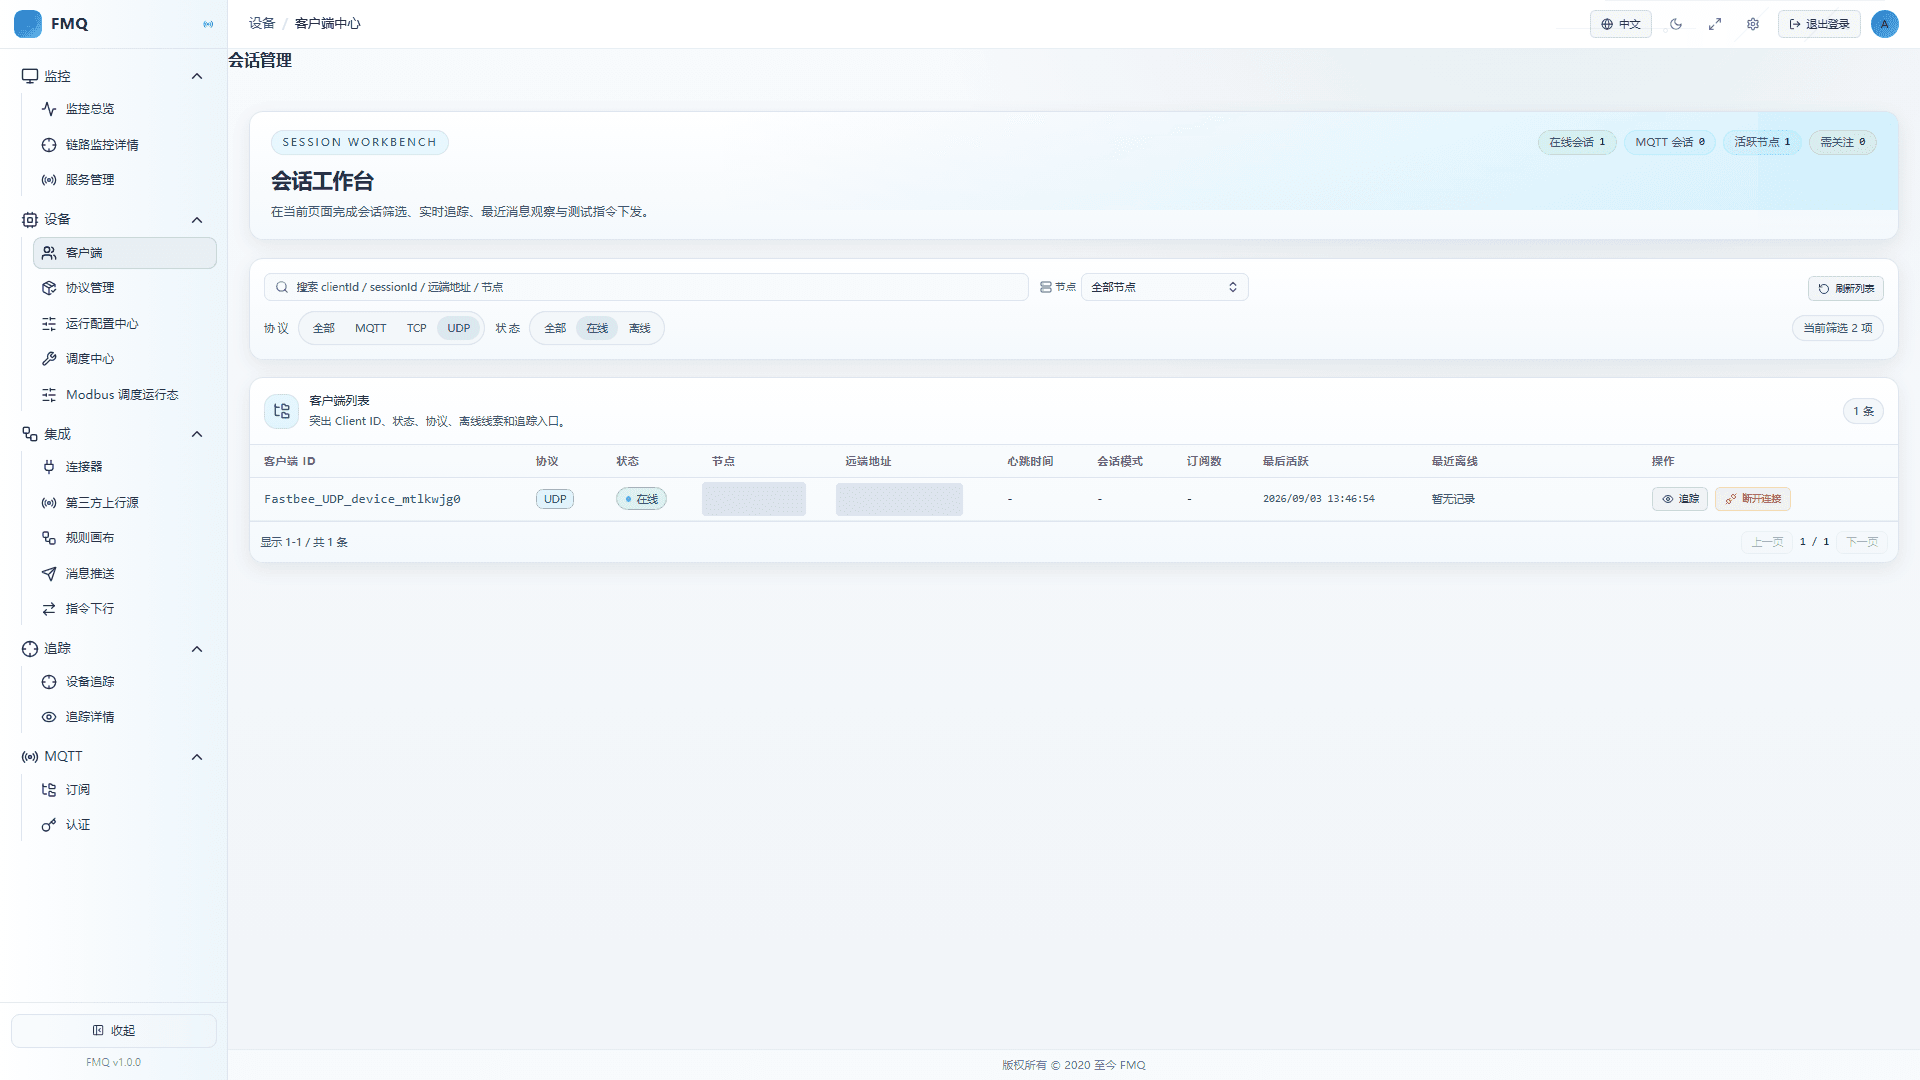Collapse the MQTT sidebar group
This screenshot has height=1080, width=1920.
click(x=197, y=757)
